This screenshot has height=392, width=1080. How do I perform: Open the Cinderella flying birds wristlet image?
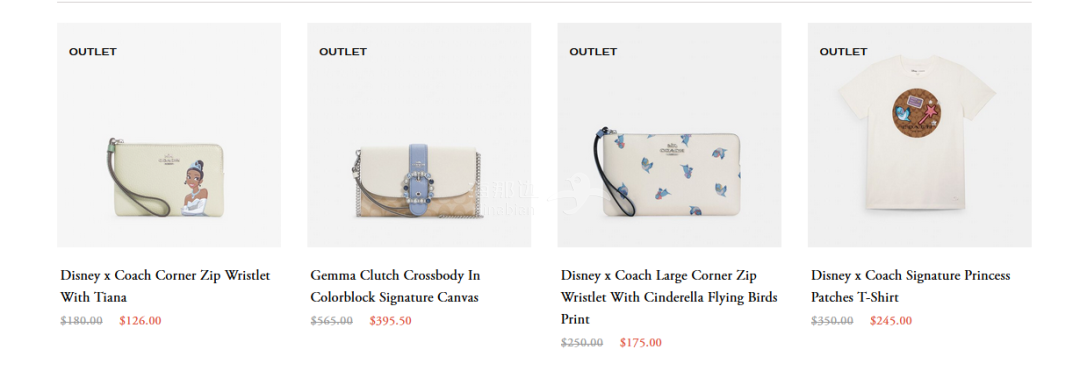click(669, 135)
